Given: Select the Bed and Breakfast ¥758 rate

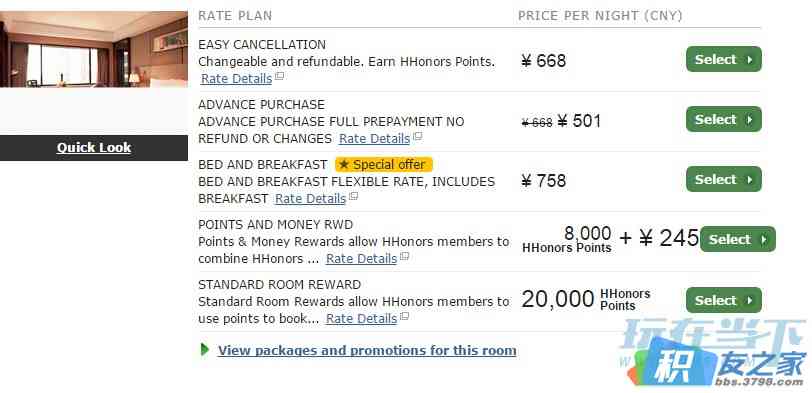Looking at the screenshot, I should tap(723, 179).
